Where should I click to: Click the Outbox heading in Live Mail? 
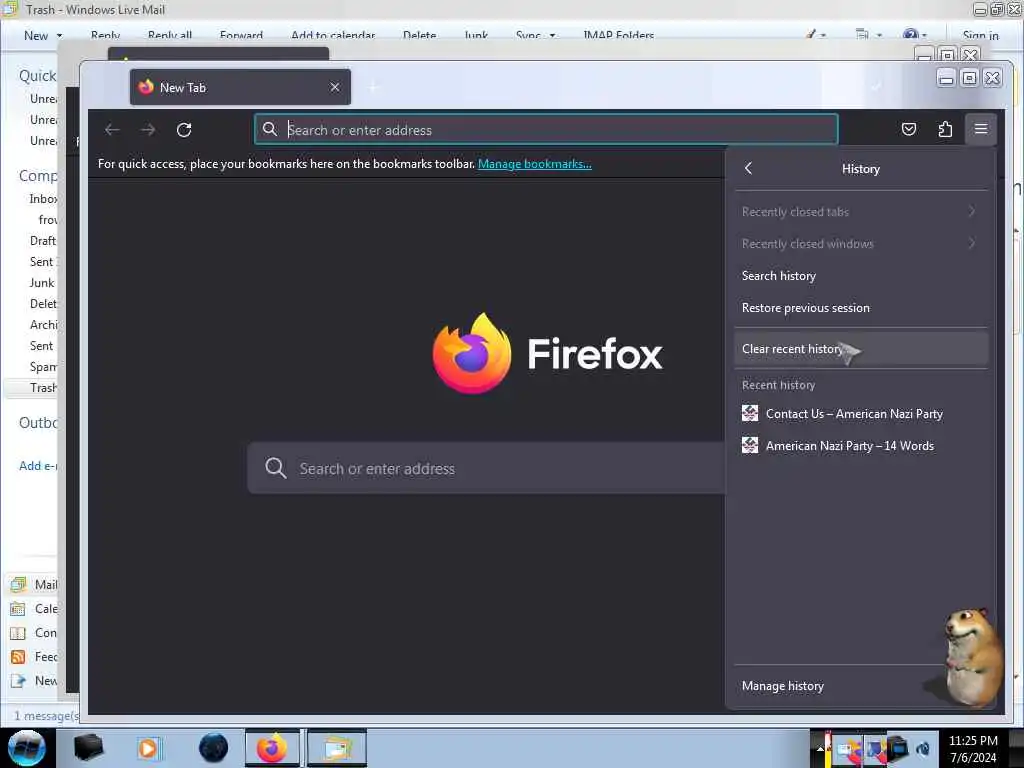38,423
